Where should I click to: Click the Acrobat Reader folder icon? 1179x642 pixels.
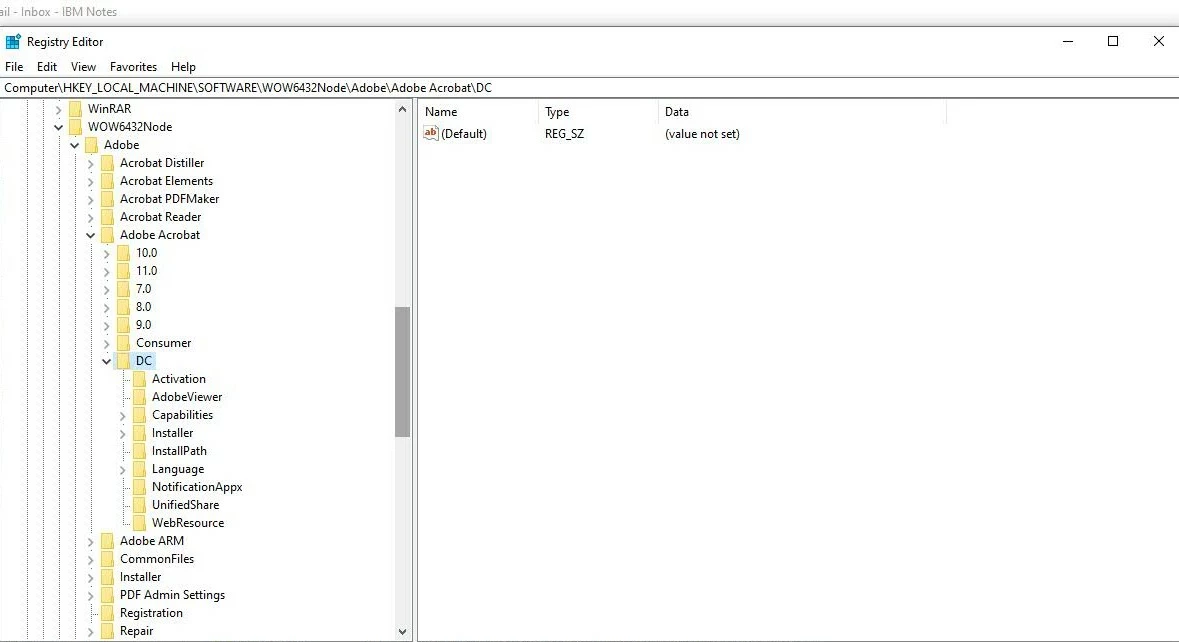[x=108, y=217]
